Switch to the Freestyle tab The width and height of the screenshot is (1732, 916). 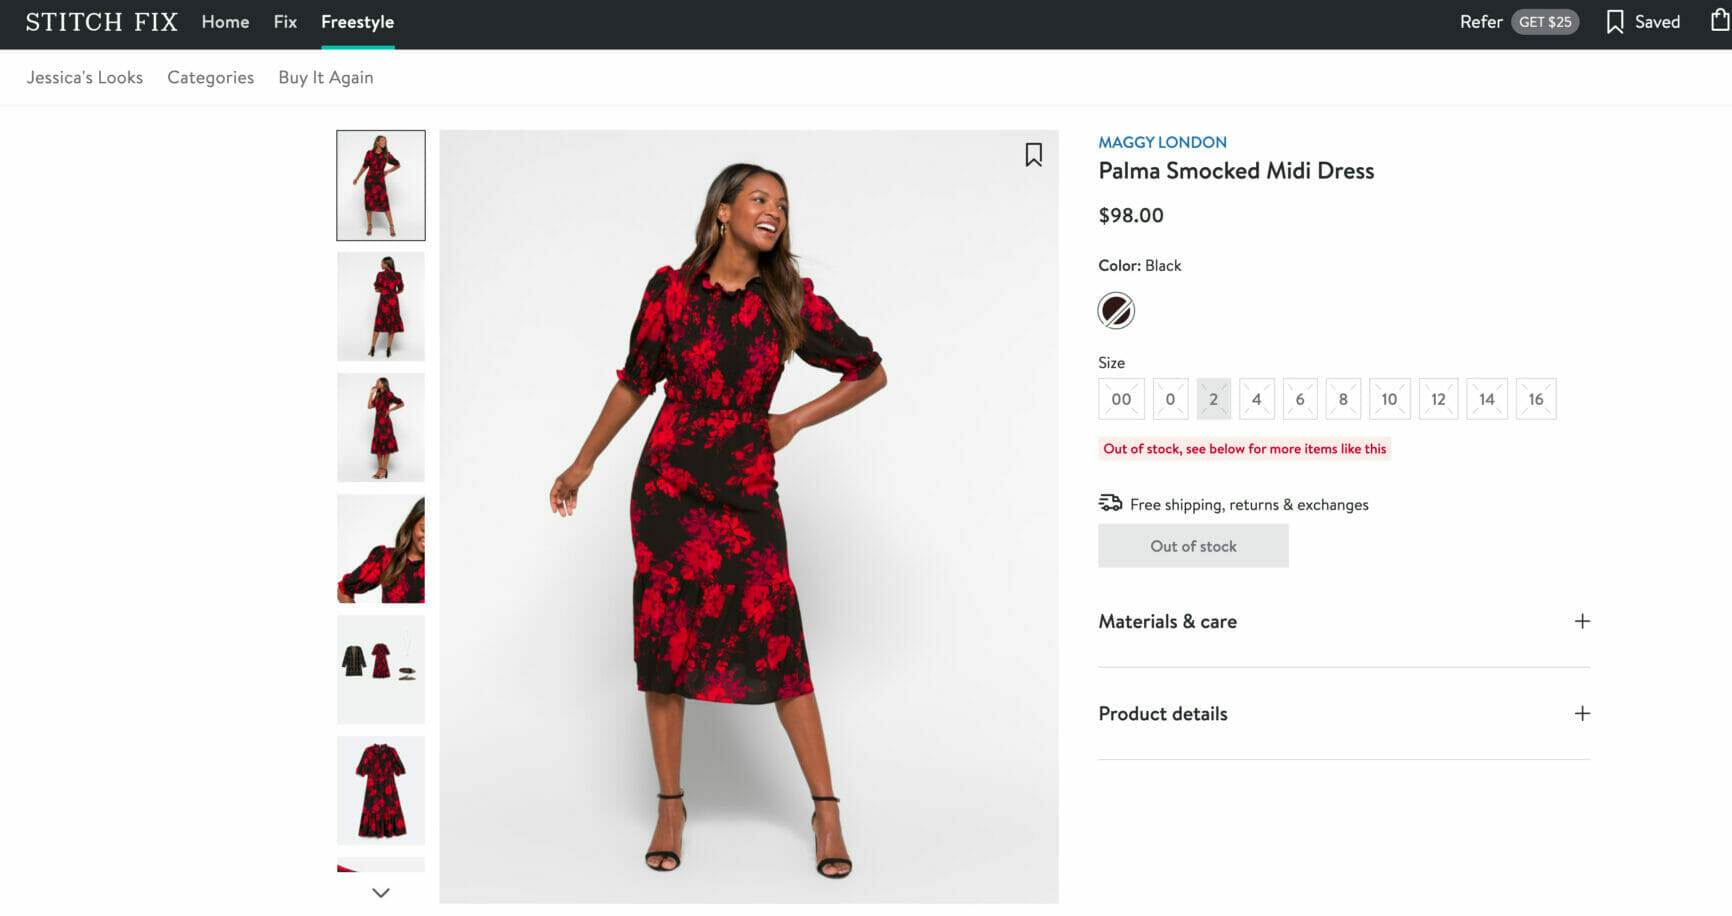click(357, 22)
